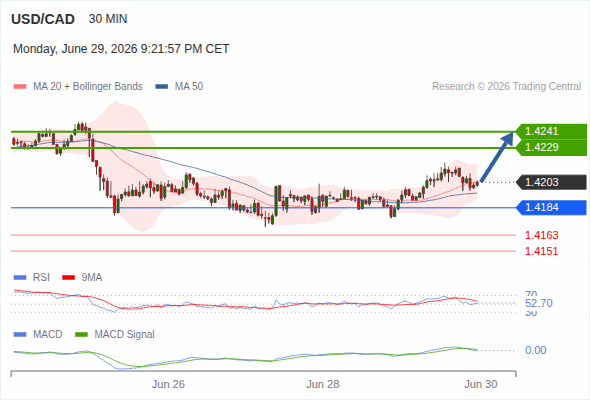Click the Trading Central research credit text

(x=506, y=87)
